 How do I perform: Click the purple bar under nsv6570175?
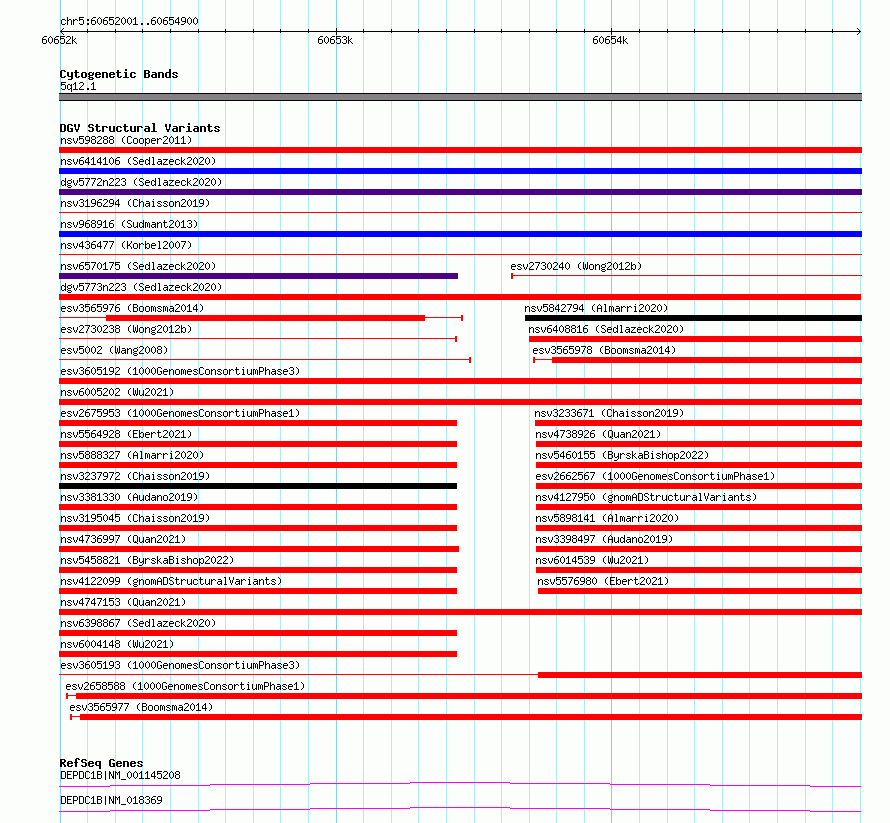coord(258,276)
